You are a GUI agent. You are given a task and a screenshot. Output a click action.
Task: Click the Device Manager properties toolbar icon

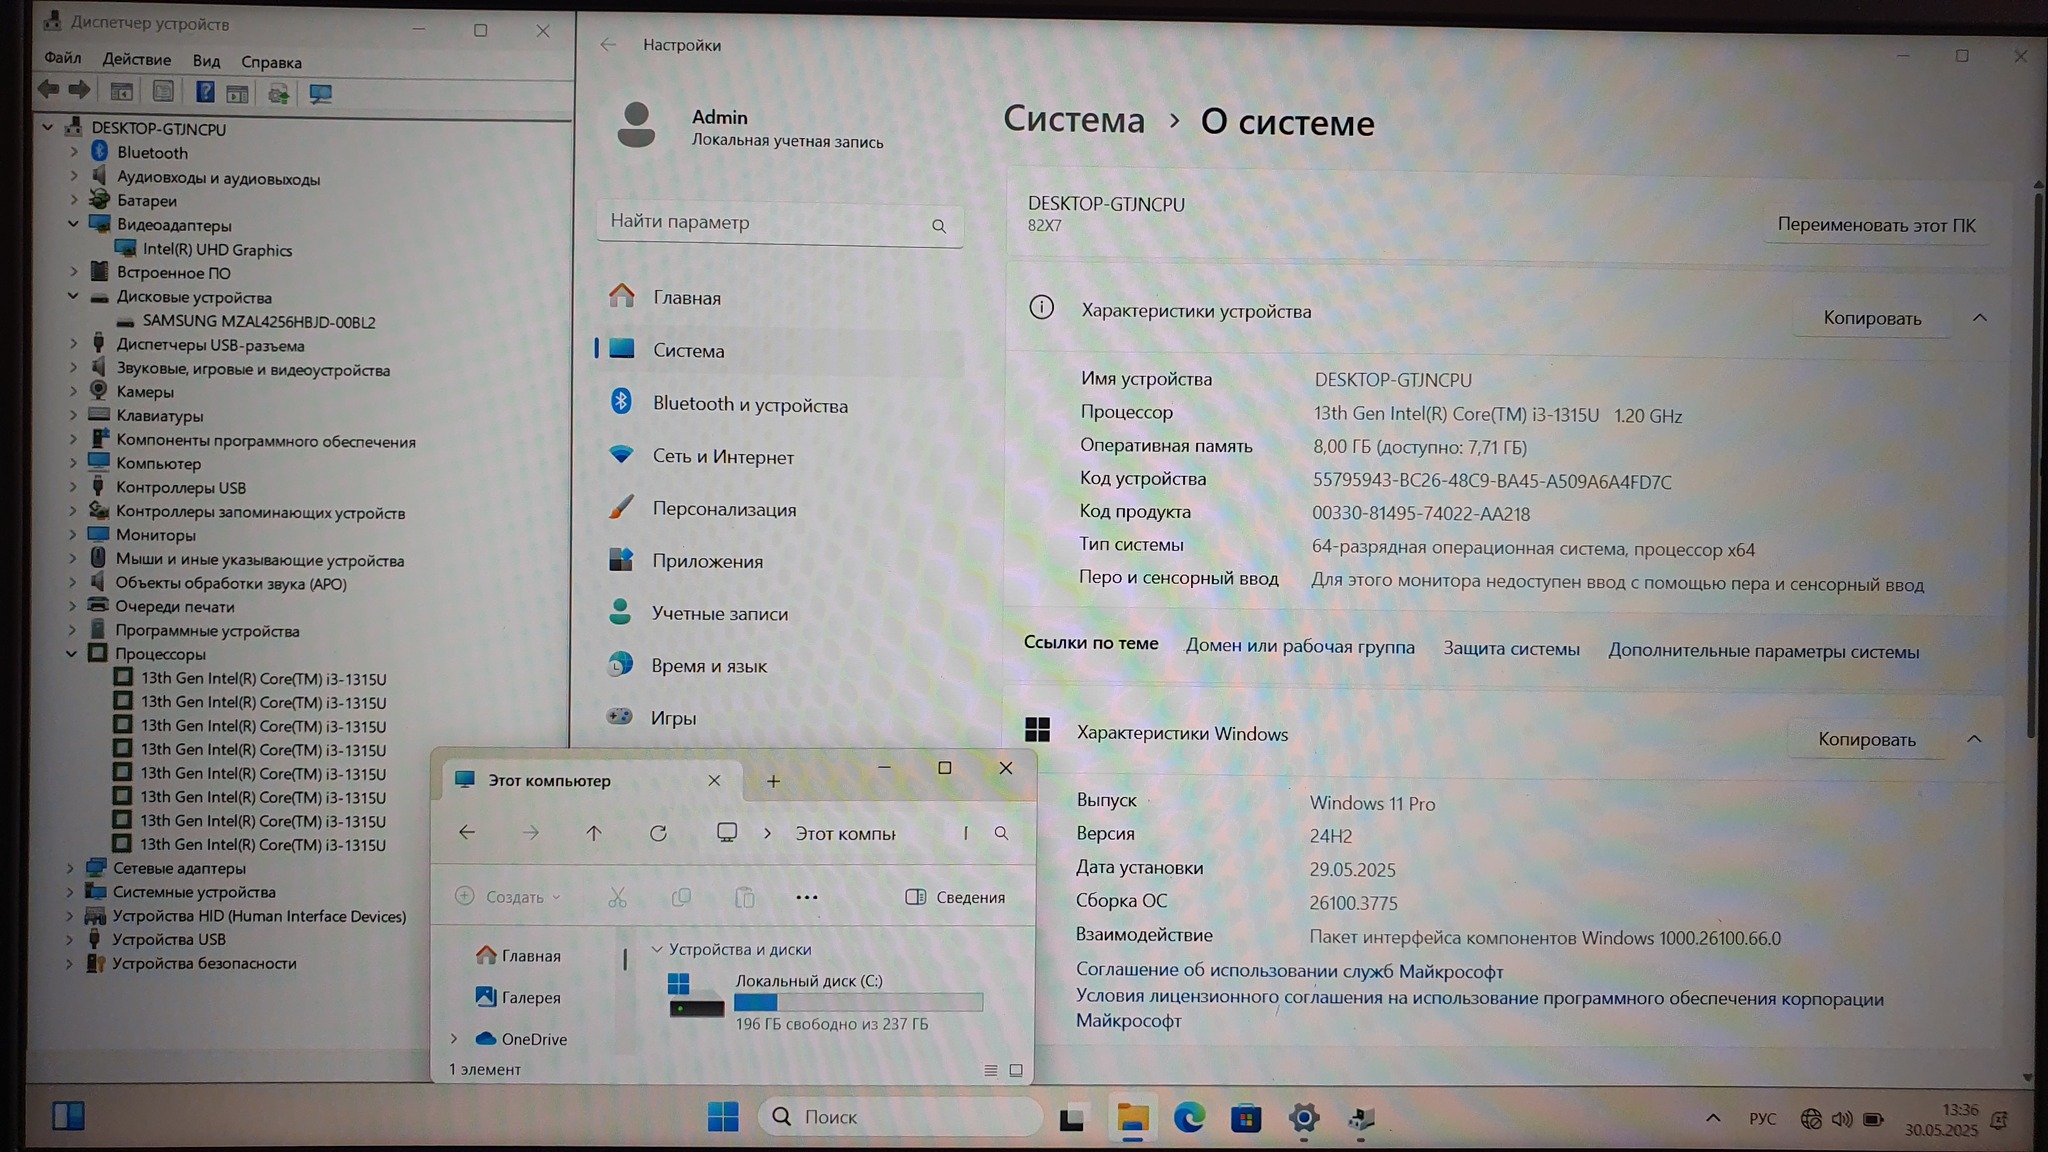pyautogui.click(x=163, y=93)
